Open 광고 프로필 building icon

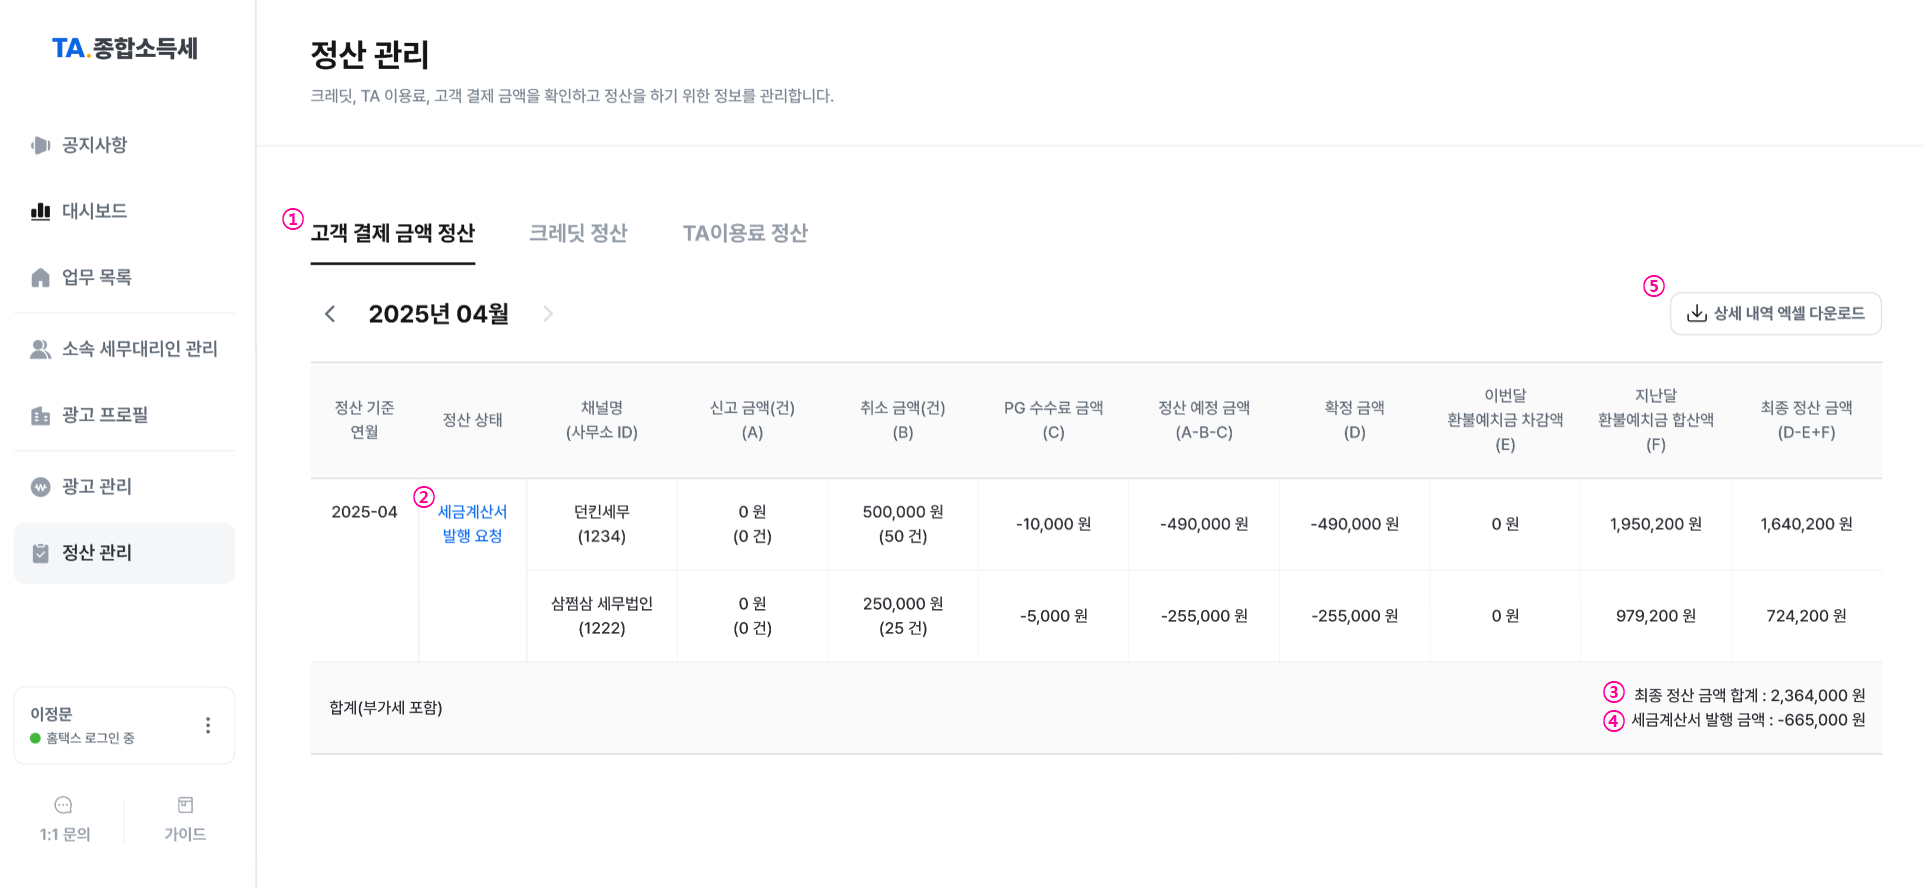point(40,415)
